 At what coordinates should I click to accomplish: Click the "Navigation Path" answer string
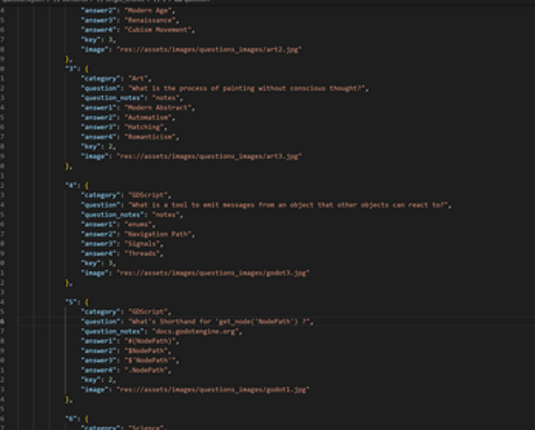pyautogui.click(x=158, y=234)
